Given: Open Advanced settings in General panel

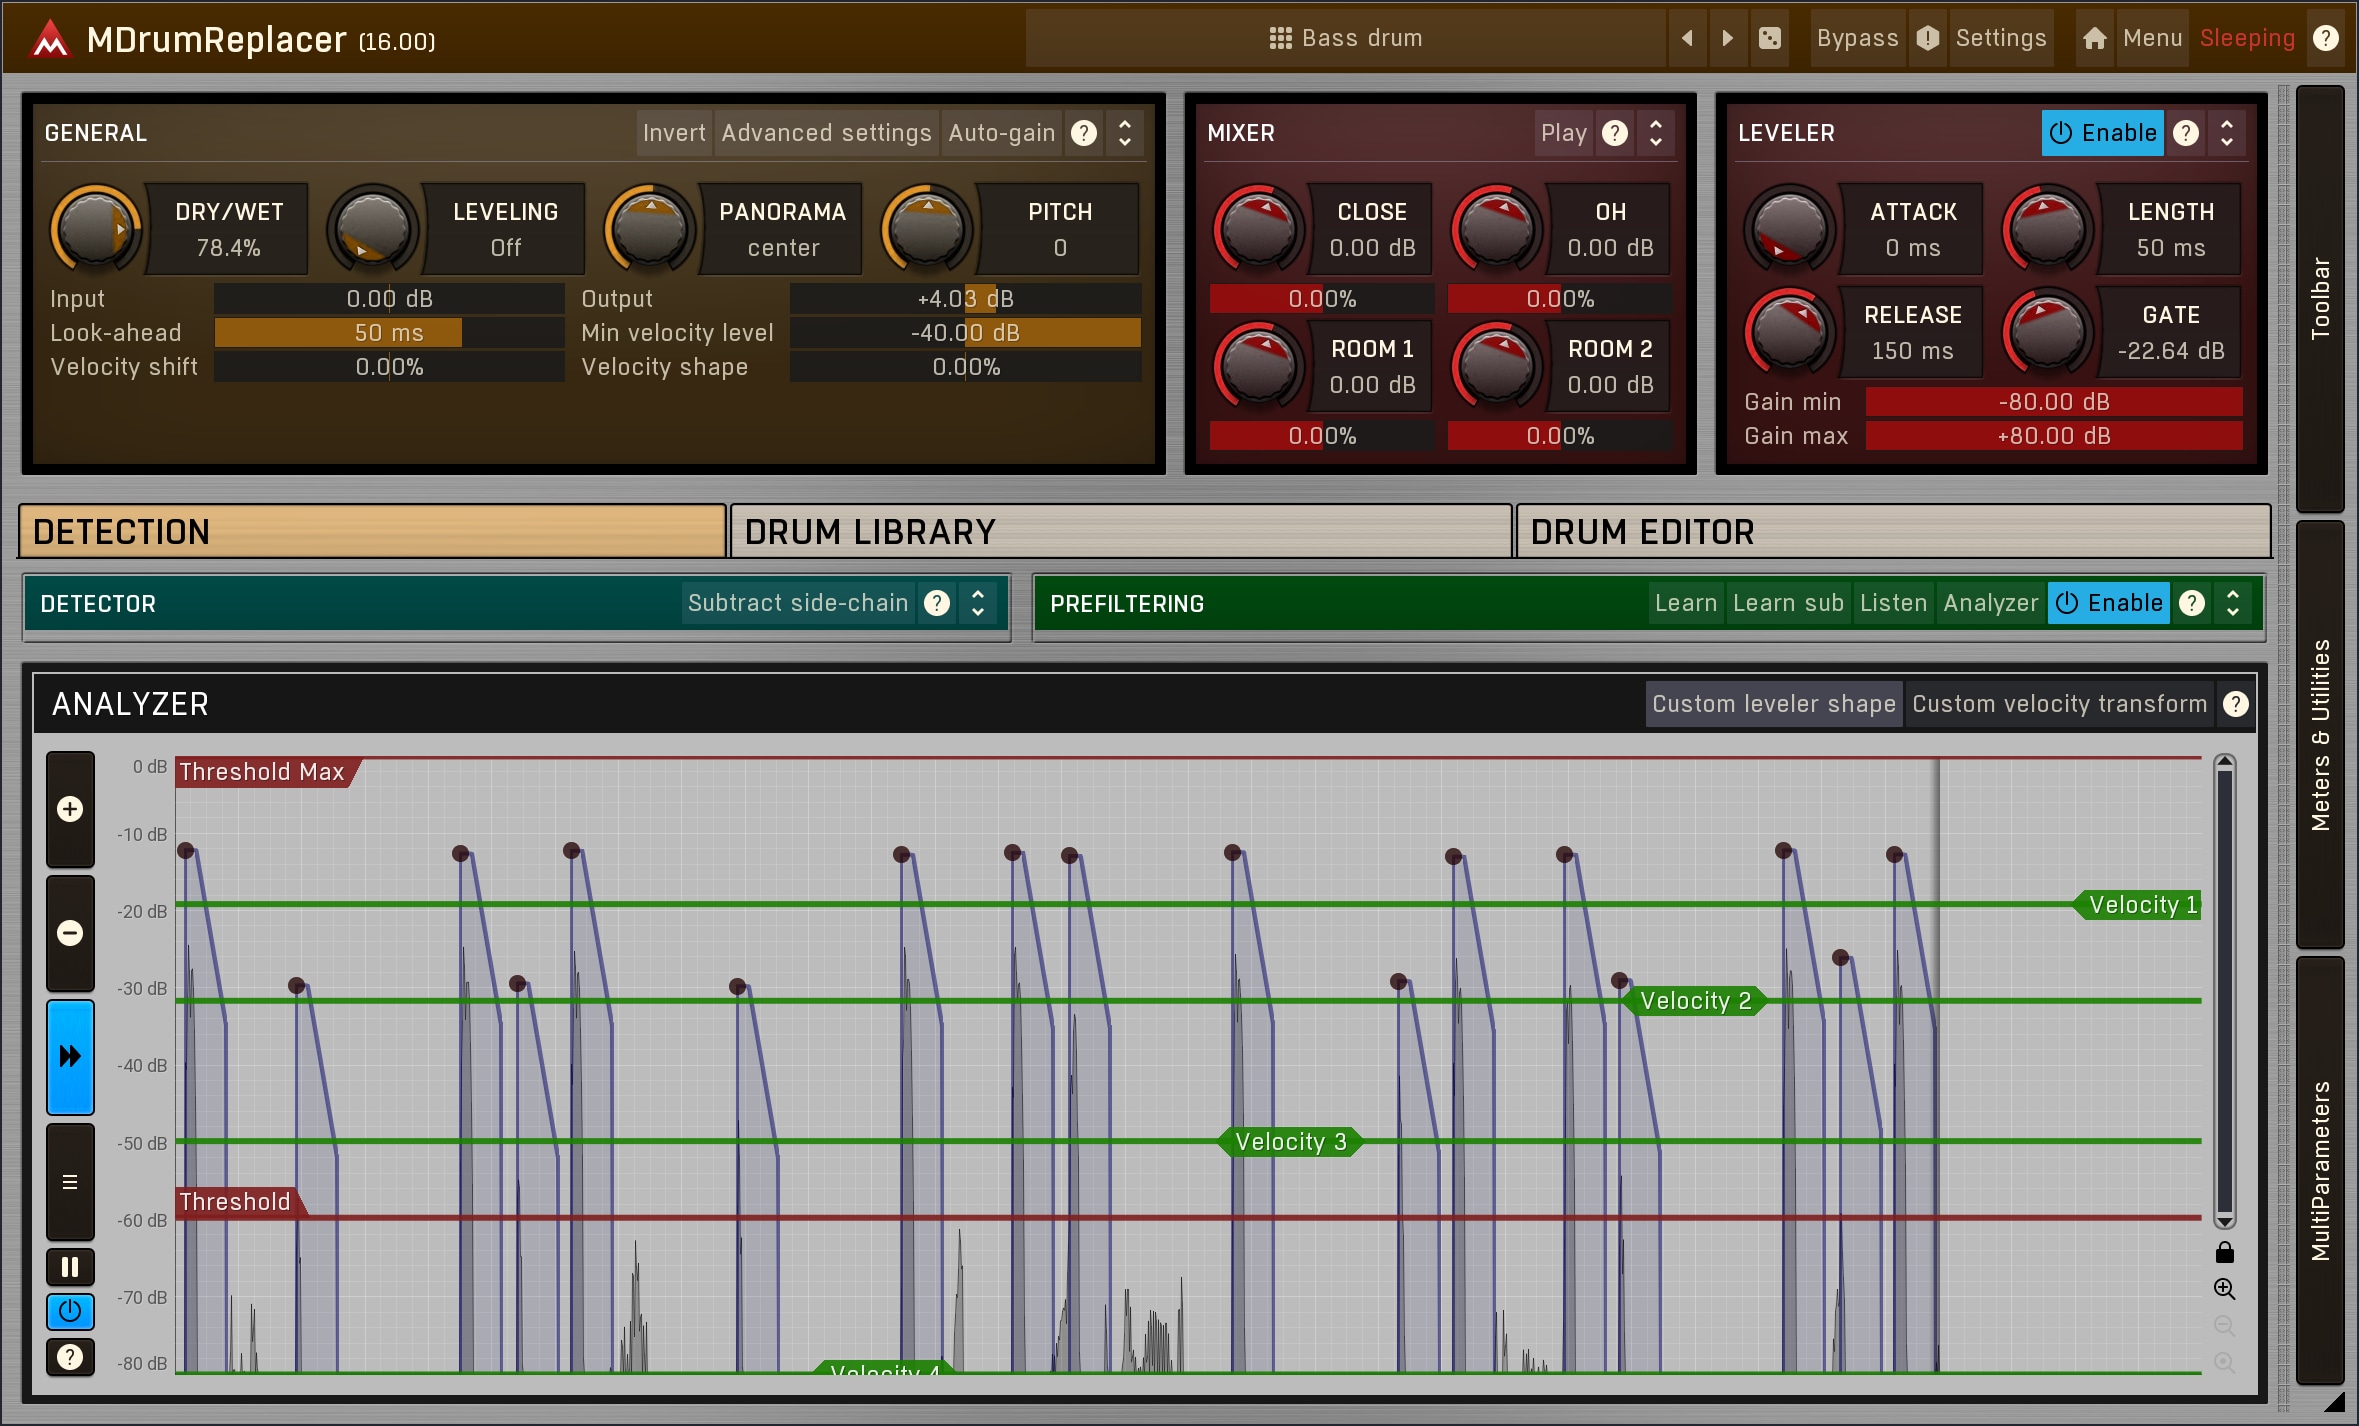Looking at the screenshot, I should point(826,133).
